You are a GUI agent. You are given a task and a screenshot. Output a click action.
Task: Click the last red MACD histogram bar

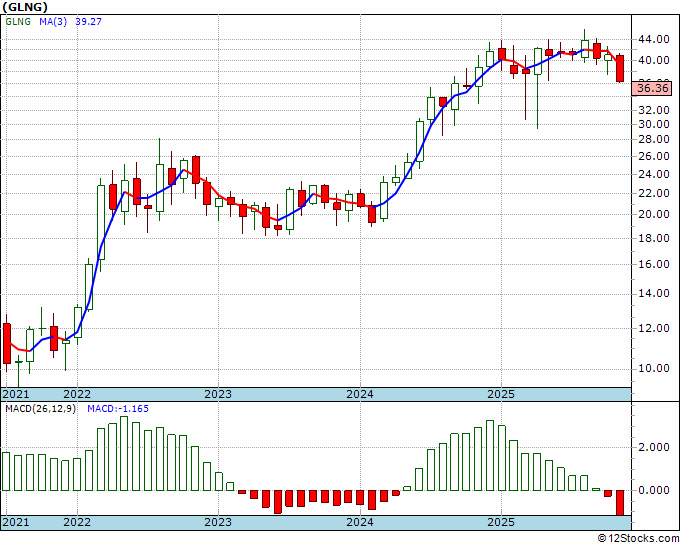point(620,503)
